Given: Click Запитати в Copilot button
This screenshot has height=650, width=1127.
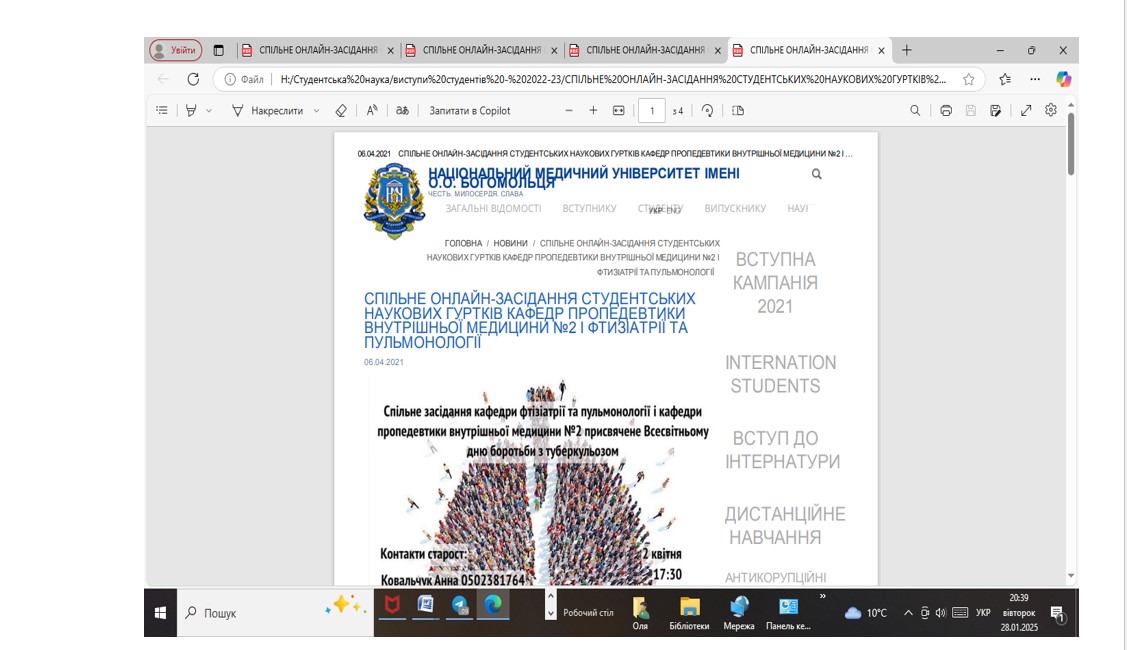Looking at the screenshot, I should click(470, 111).
